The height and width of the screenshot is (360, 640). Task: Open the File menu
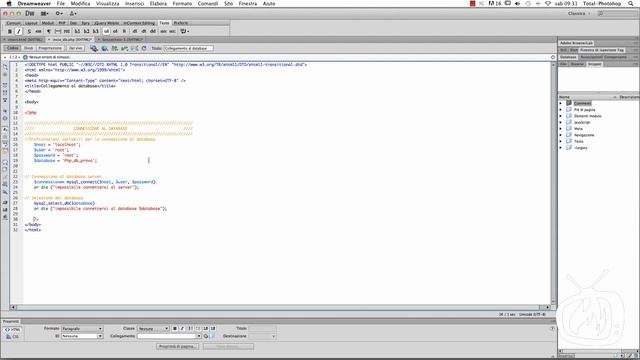pyautogui.click(x=61, y=3)
